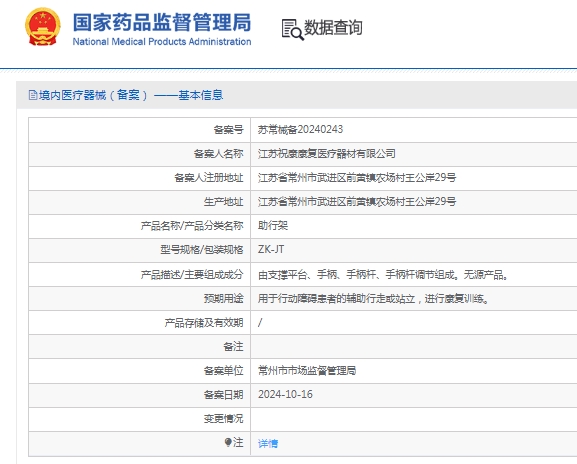
Task: Select the 境内医疗器械（备案）——基本信息 heading
Action: point(131,95)
